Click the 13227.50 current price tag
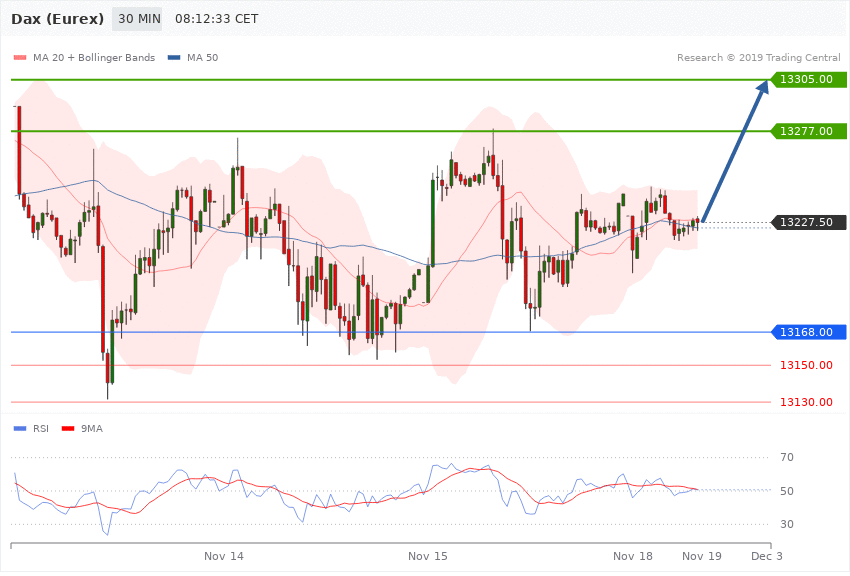This screenshot has height=576, width=850. (x=808, y=222)
